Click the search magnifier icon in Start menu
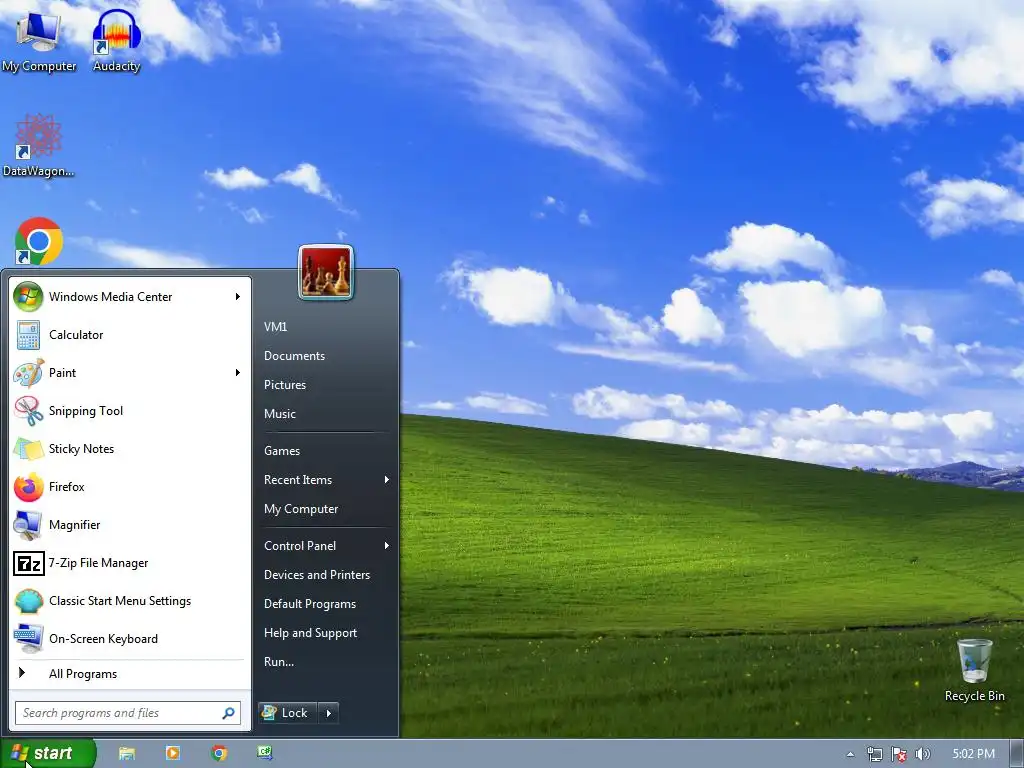This screenshot has height=768, width=1024. pos(228,713)
